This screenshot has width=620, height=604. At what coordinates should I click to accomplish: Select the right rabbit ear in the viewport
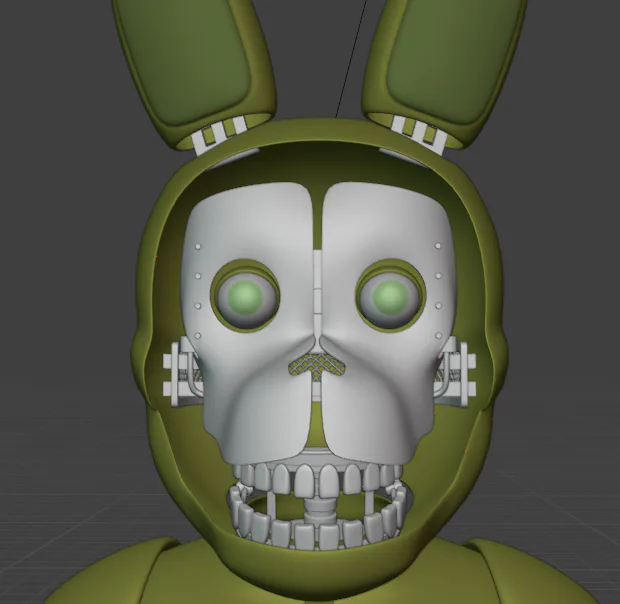pos(442,73)
